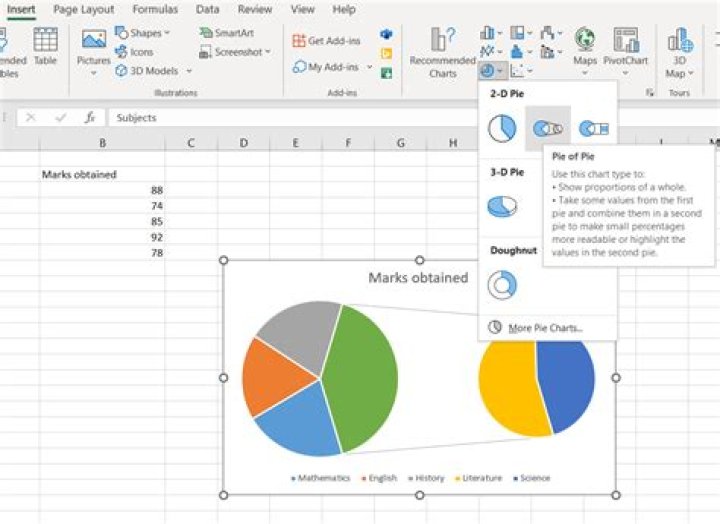Click the Table icon in ribbon

(x=45, y=47)
